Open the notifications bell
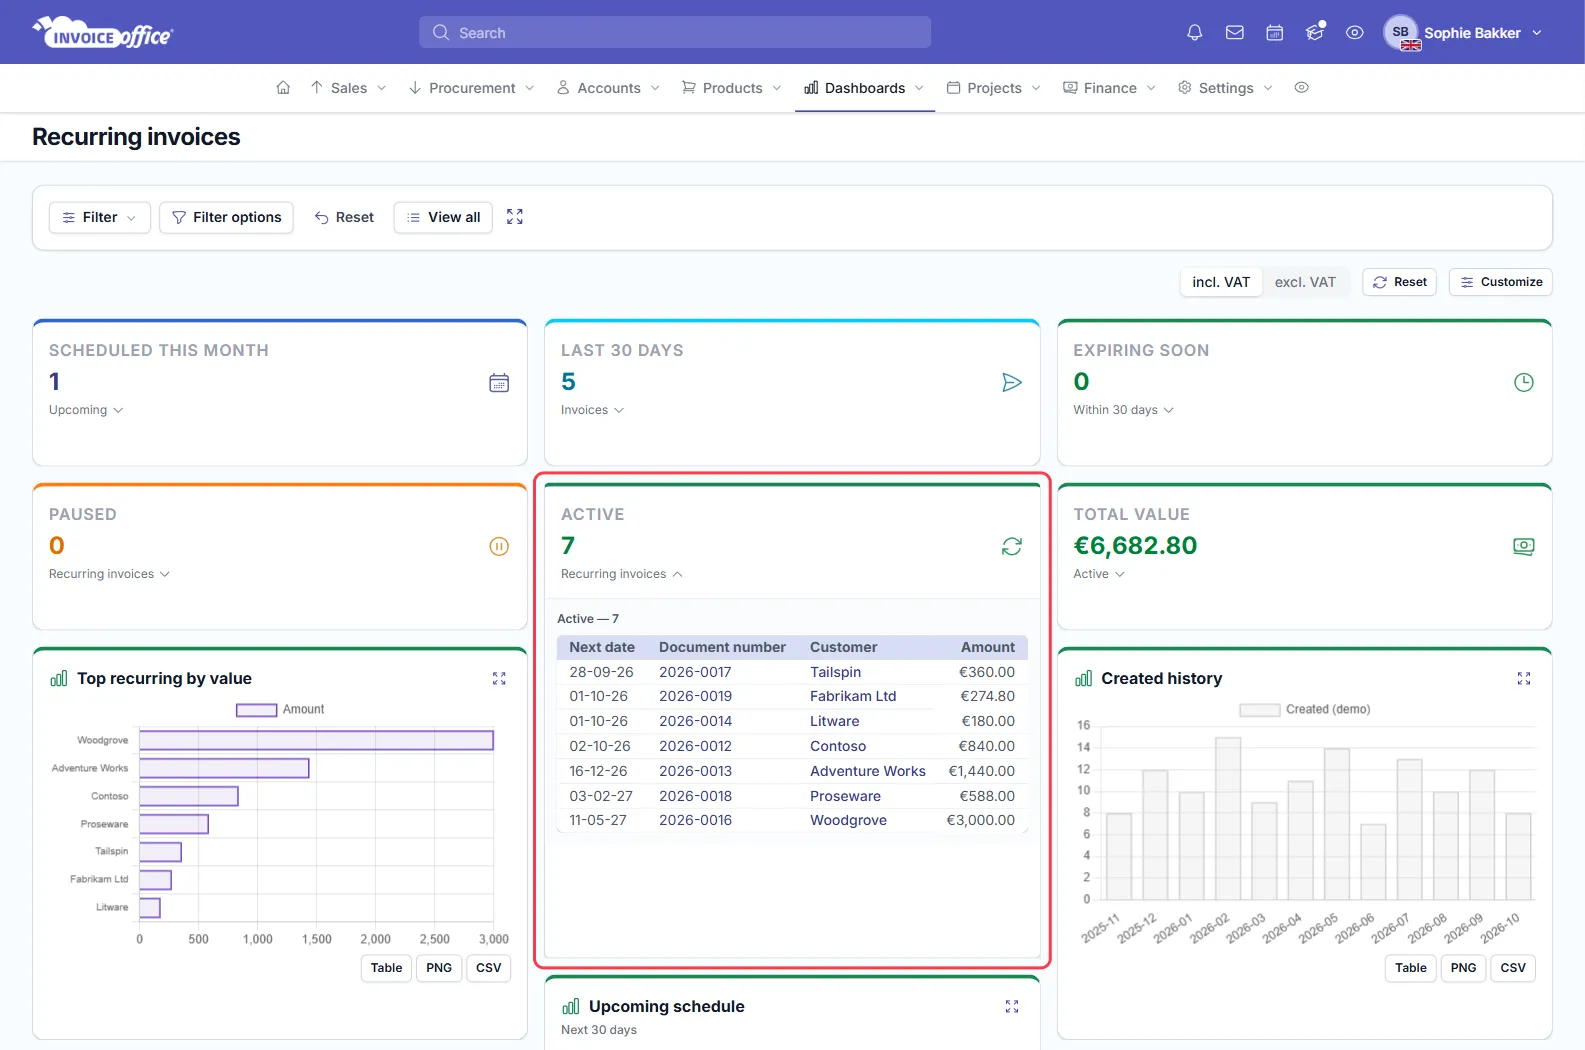This screenshot has width=1585, height=1050. click(x=1194, y=33)
